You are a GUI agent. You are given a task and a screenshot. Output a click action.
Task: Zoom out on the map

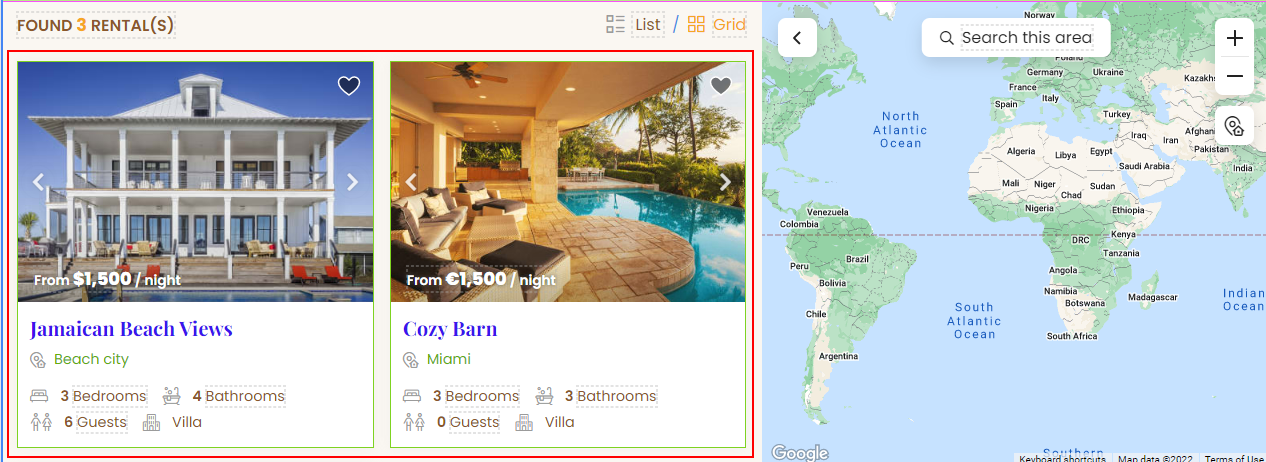(1235, 76)
